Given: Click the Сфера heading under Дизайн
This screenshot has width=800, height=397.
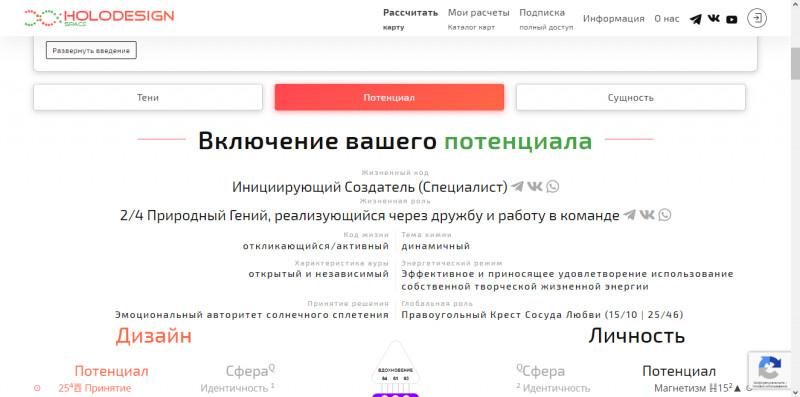Looking at the screenshot, I should pos(251,371).
